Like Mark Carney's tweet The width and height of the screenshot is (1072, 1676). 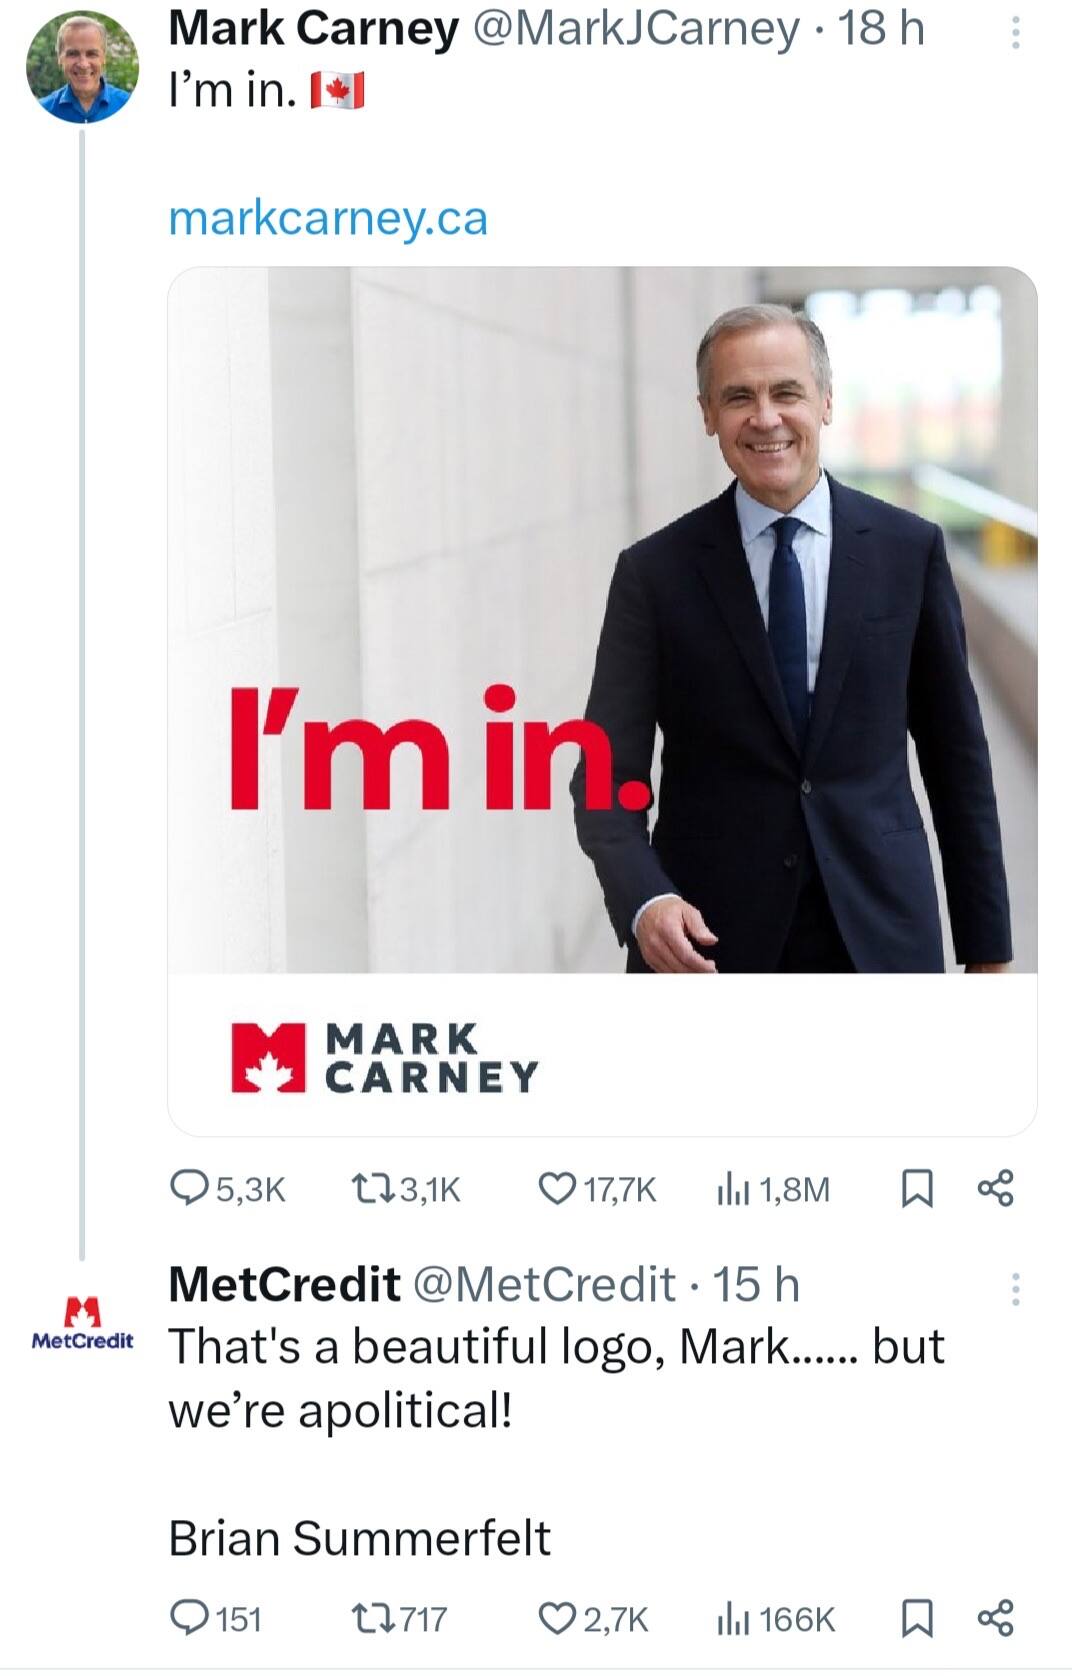pos(556,1188)
